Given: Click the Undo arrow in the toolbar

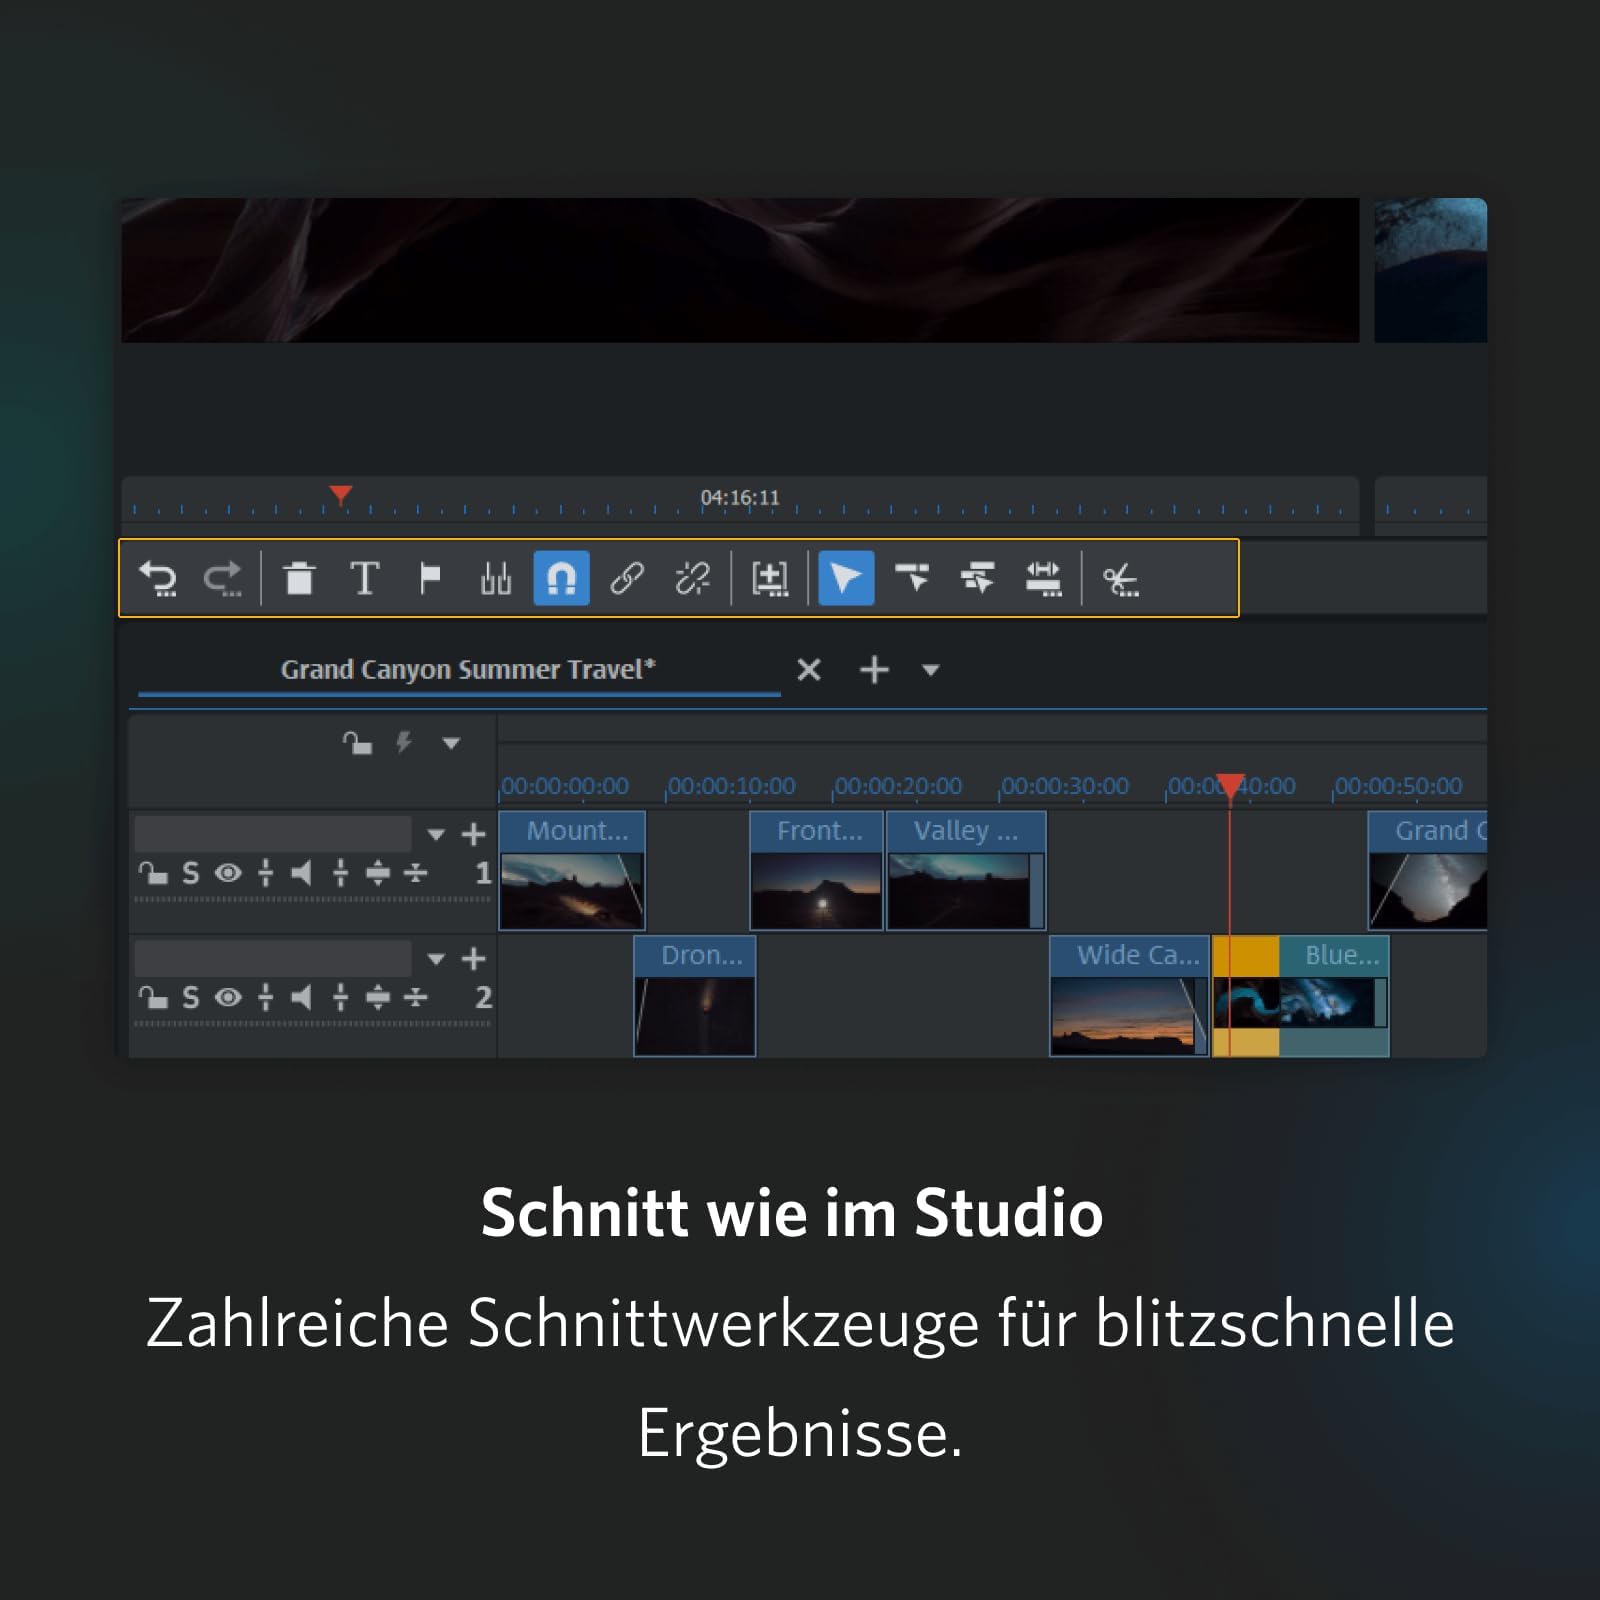Looking at the screenshot, I should (158, 578).
